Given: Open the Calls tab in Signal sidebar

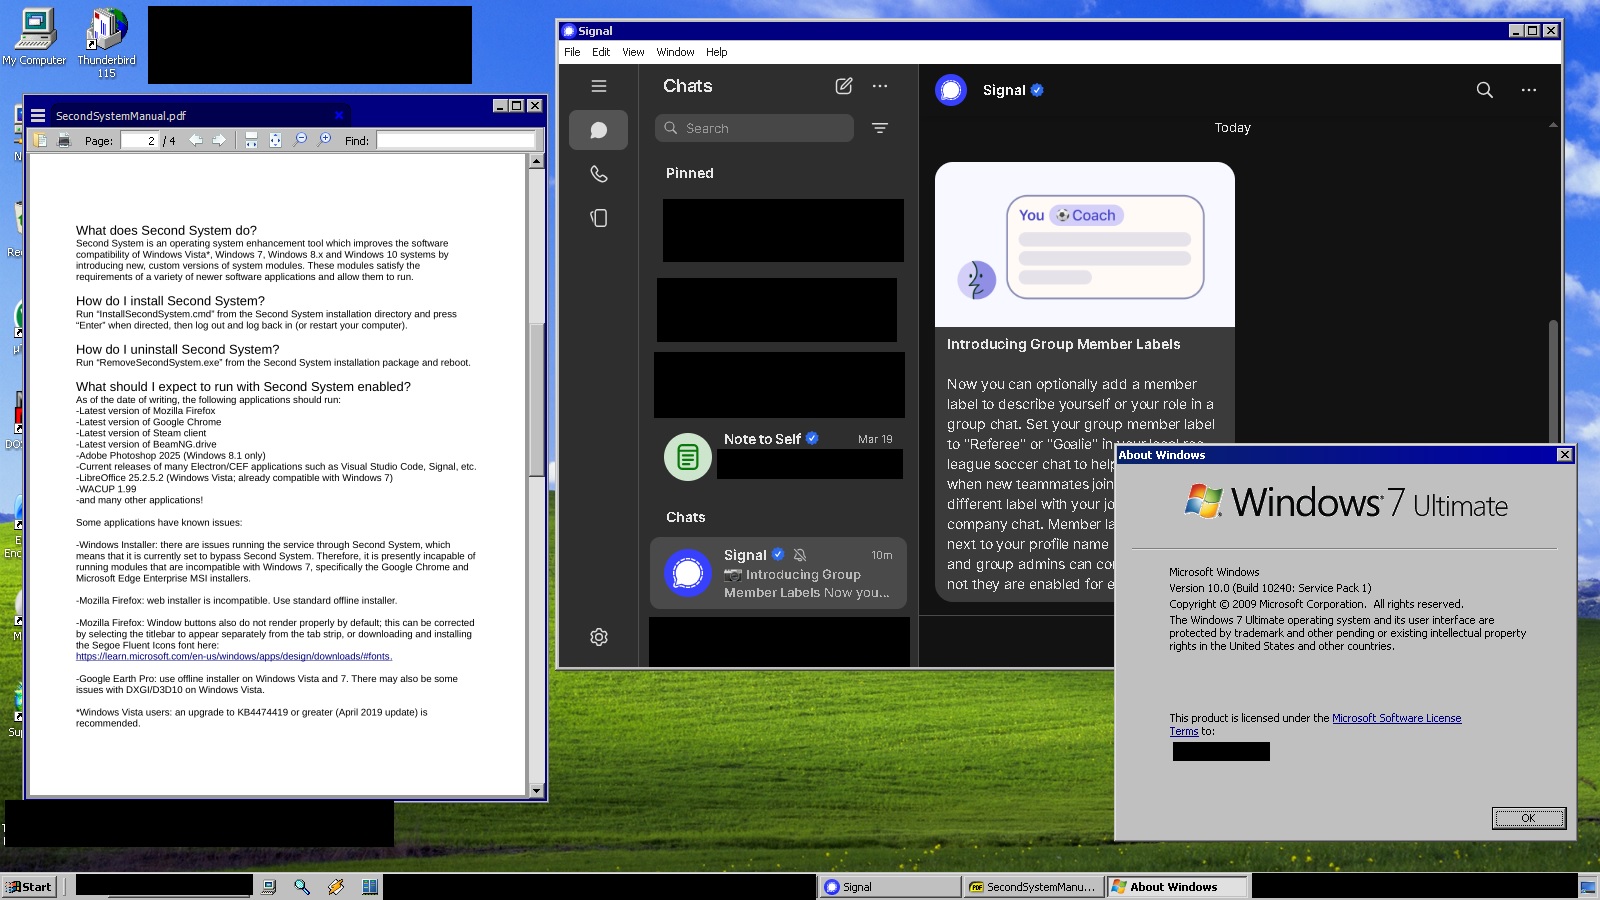Looking at the screenshot, I should pyautogui.click(x=598, y=174).
